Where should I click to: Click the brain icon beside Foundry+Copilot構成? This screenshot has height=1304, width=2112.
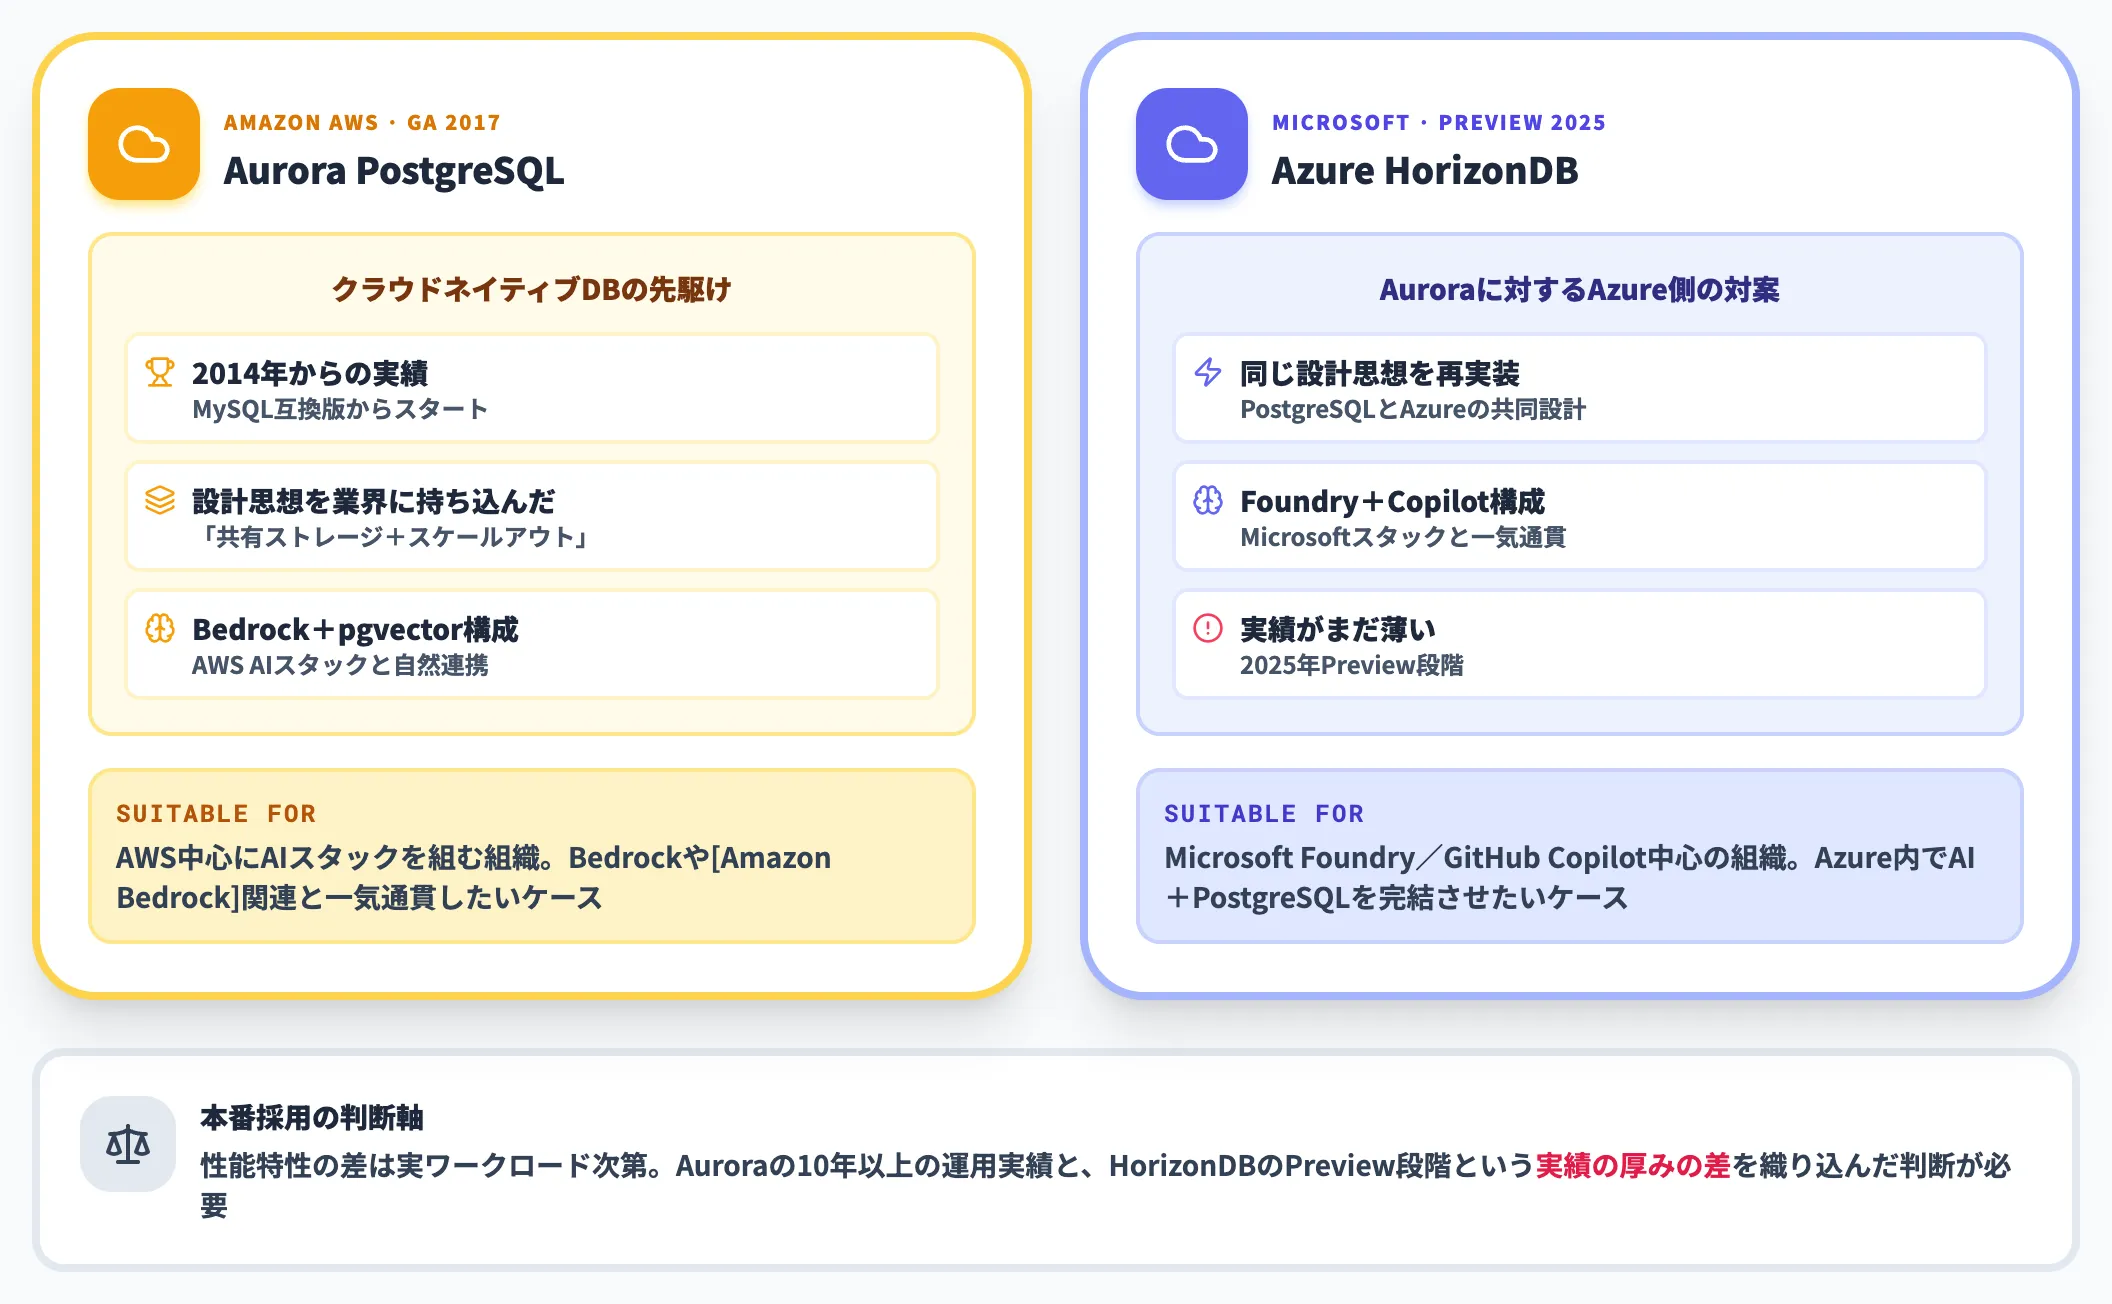pos(1208,500)
